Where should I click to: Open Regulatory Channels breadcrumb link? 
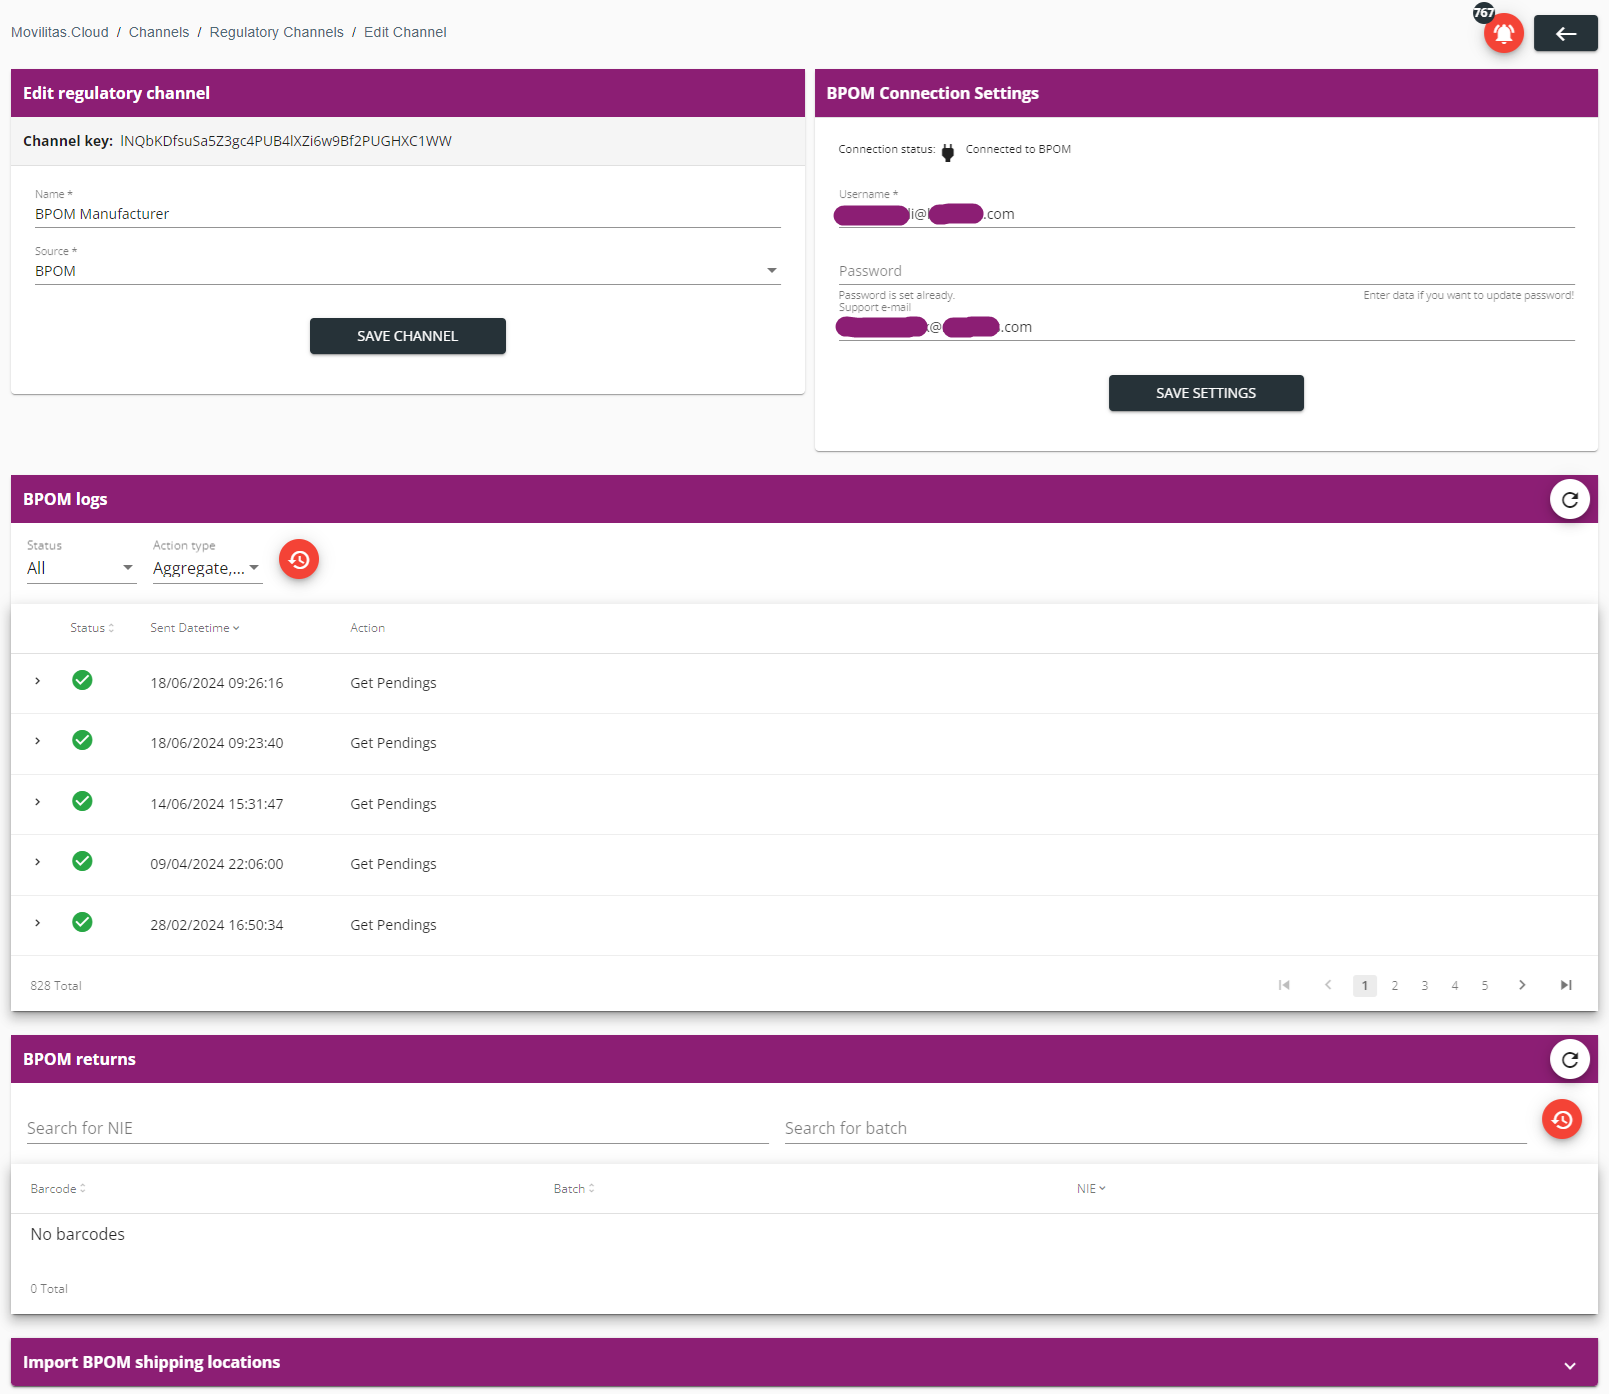pyautogui.click(x=276, y=32)
